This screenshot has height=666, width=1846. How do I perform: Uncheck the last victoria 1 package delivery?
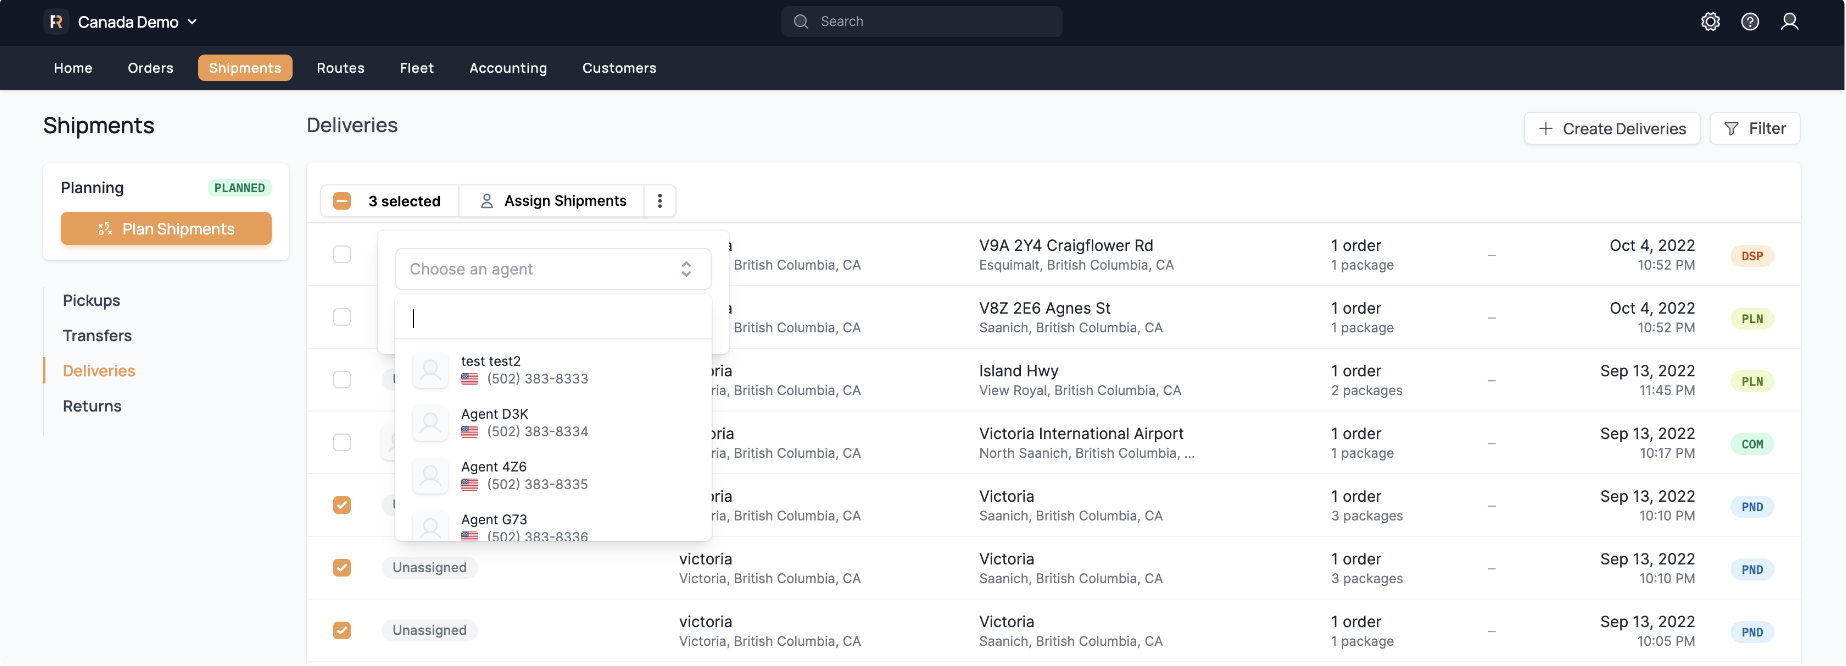342,630
